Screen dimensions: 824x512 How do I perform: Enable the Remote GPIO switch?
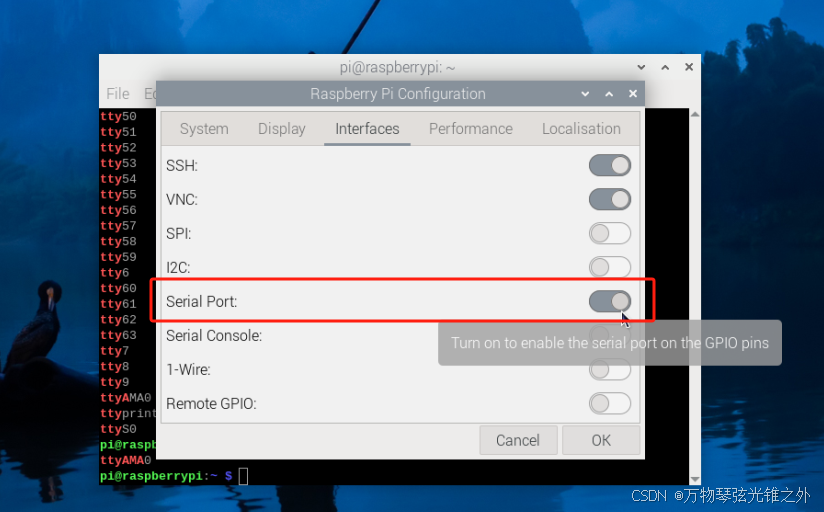(x=610, y=404)
